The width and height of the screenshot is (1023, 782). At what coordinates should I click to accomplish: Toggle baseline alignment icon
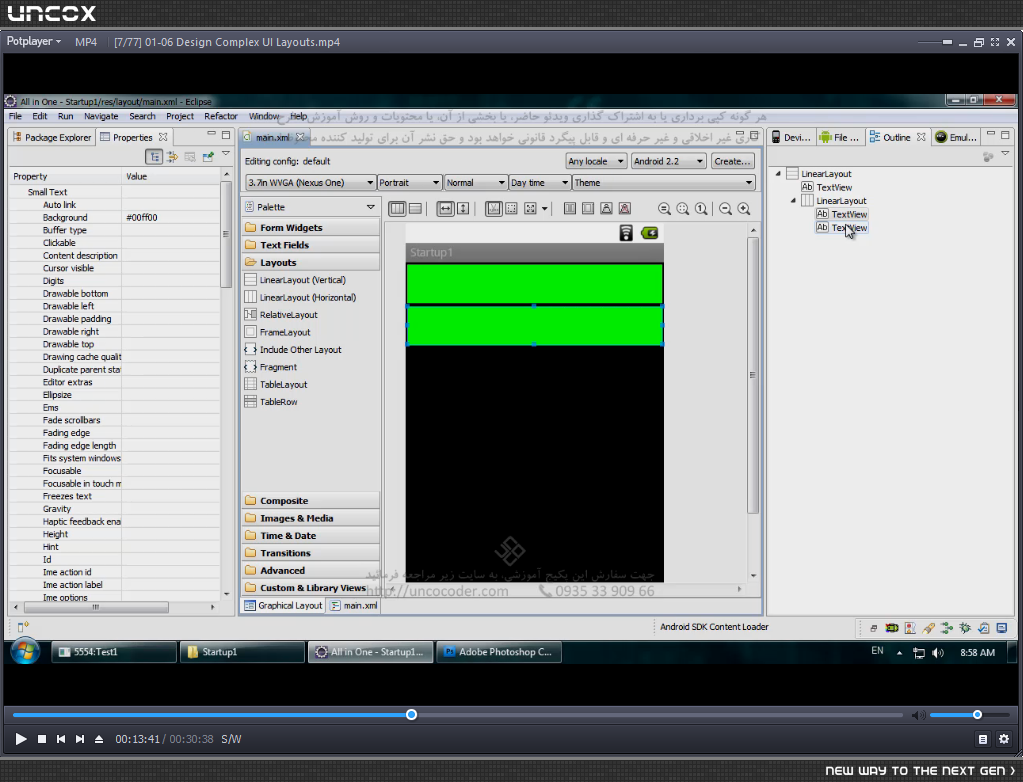point(494,209)
